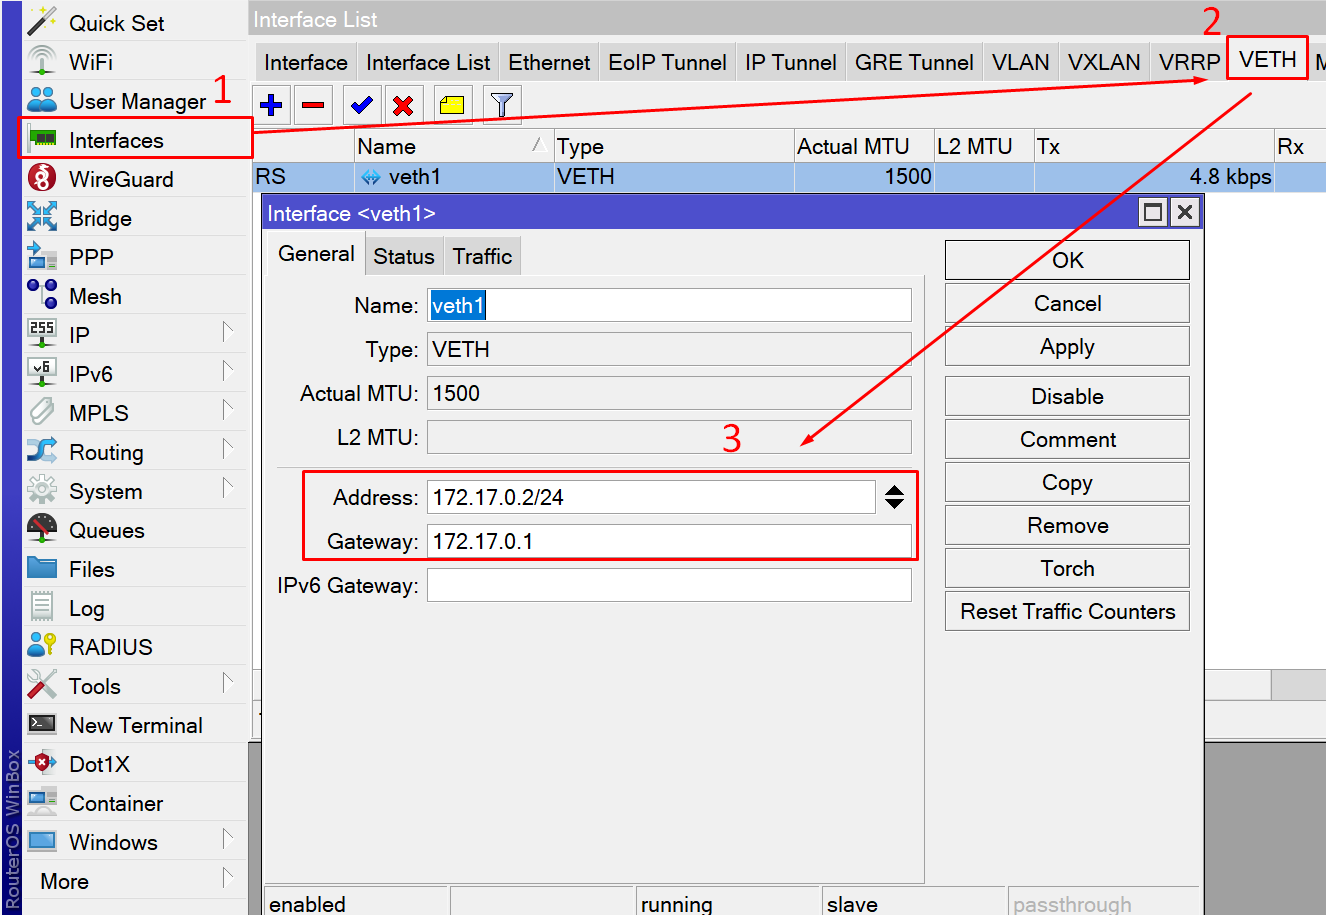This screenshot has width=1326, height=915.
Task: Click the Cancel button
Action: coord(1067,303)
